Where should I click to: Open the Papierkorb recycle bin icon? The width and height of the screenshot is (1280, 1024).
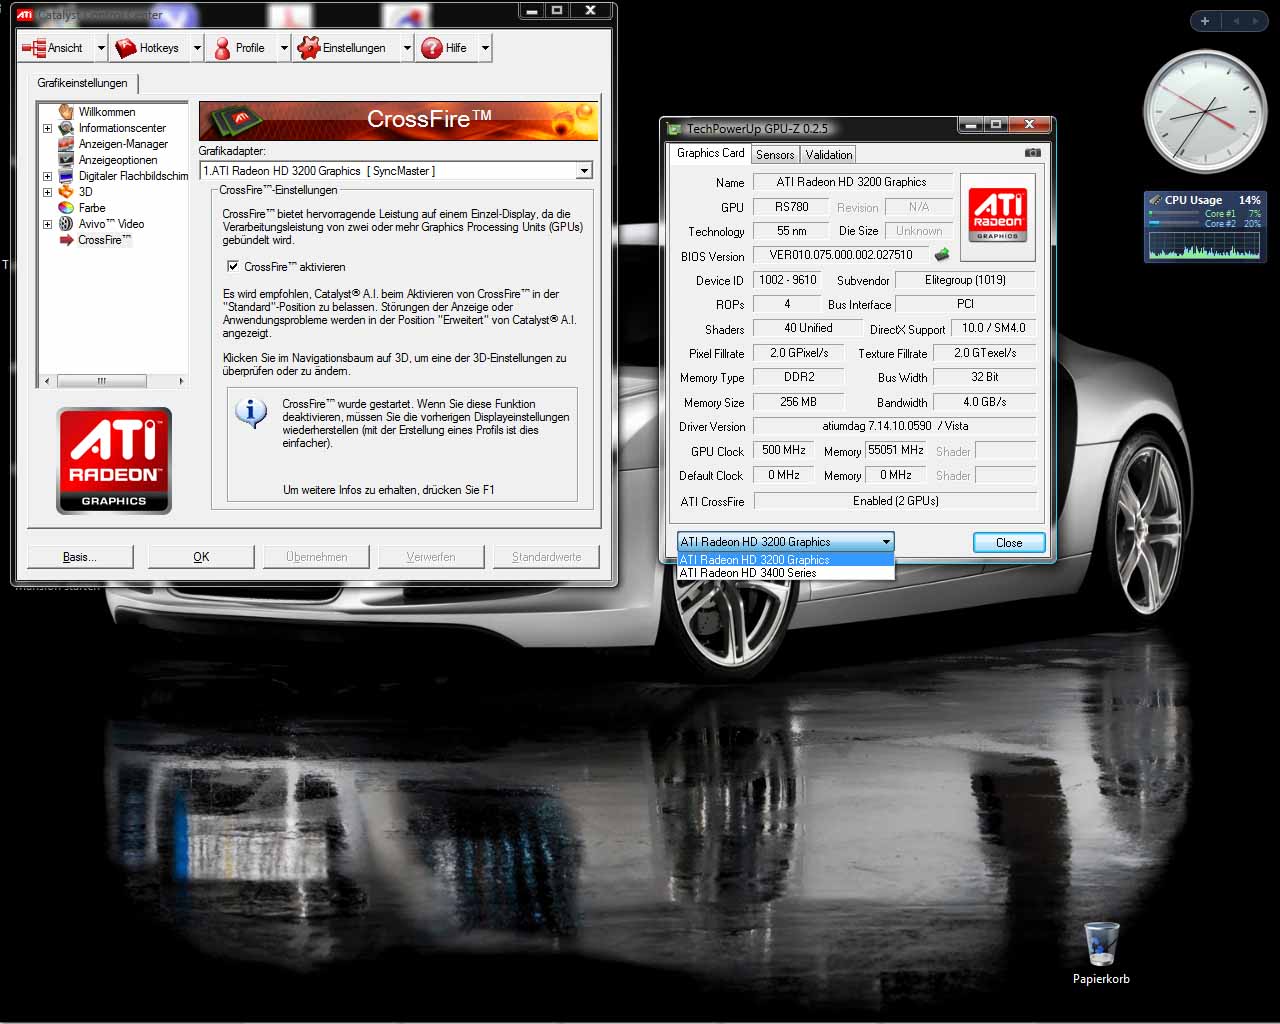coord(1101,953)
